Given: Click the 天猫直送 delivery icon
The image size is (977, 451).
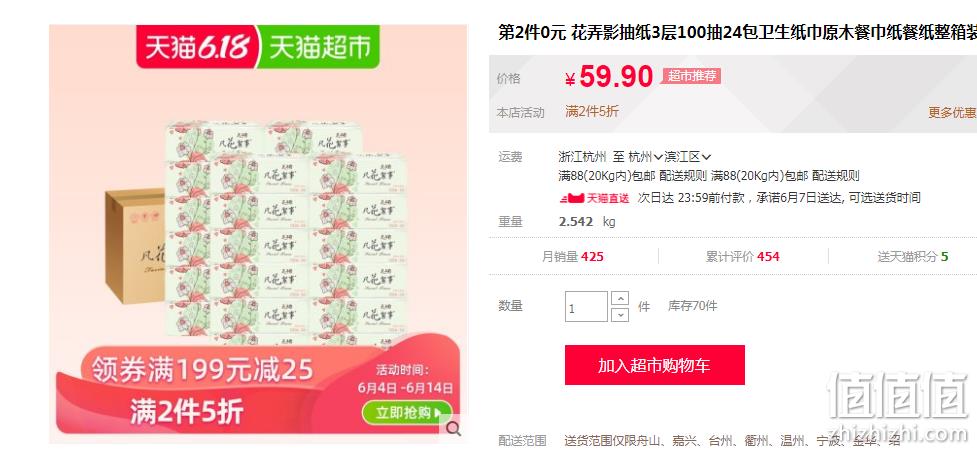Looking at the screenshot, I should 594,198.
